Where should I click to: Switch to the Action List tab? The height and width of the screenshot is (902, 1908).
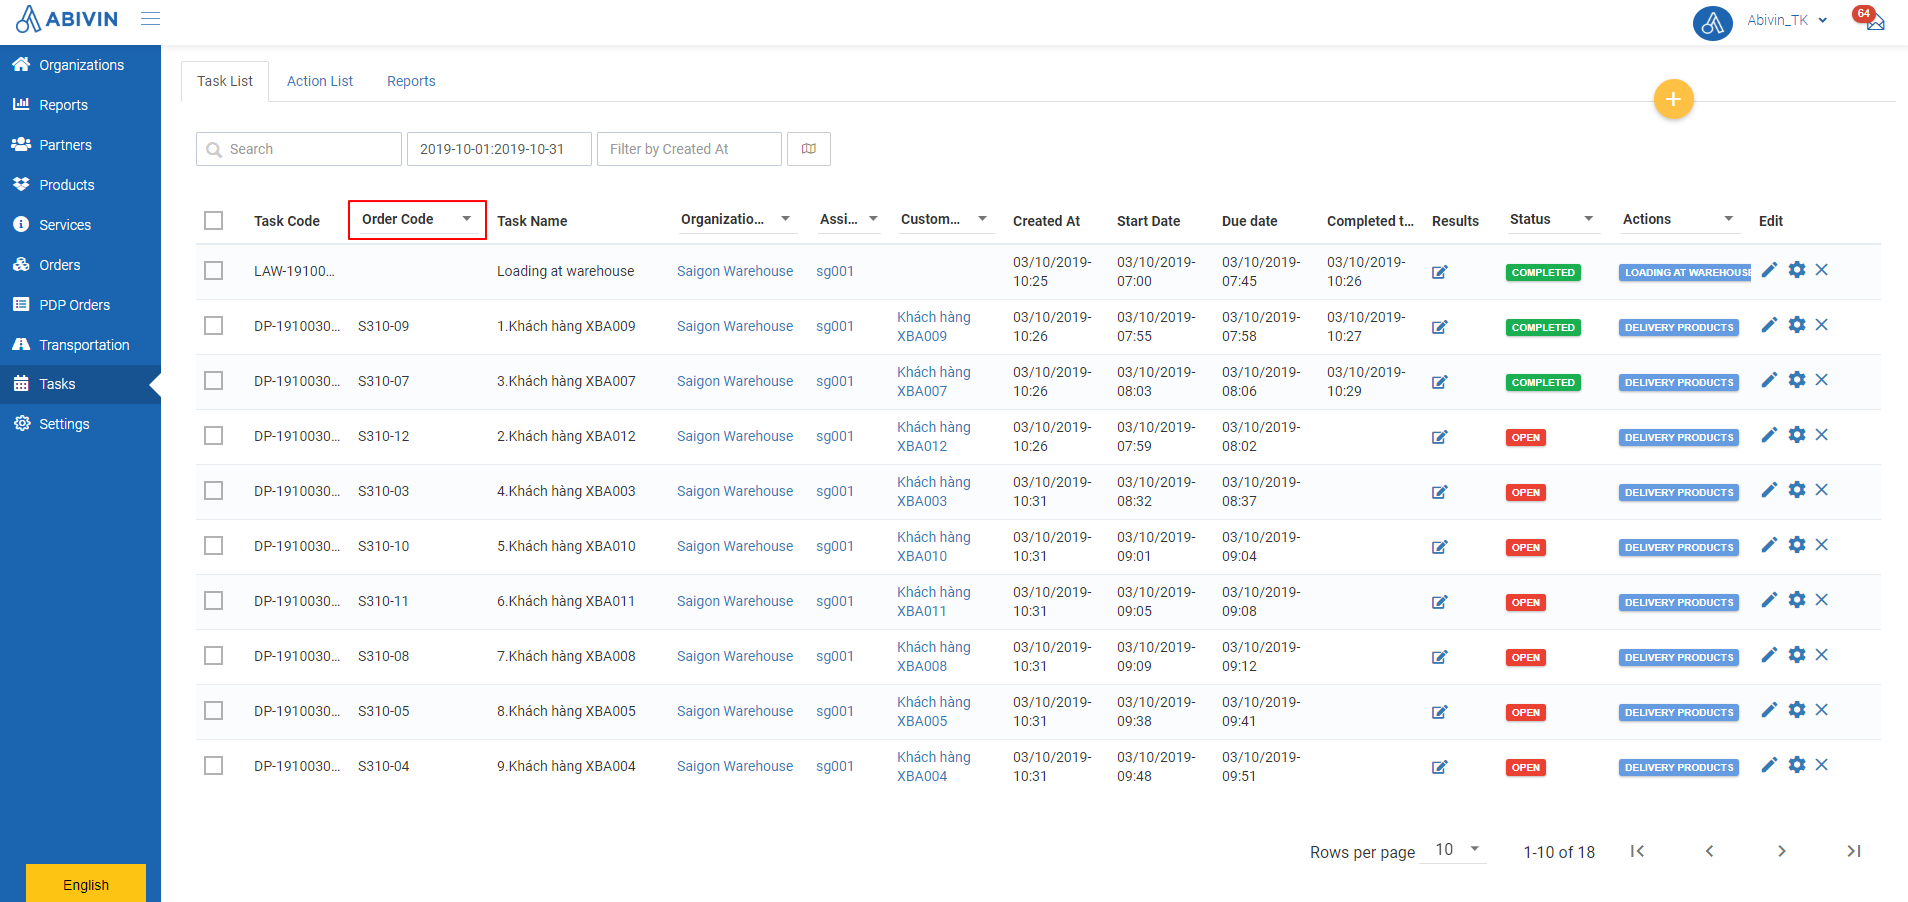click(x=320, y=81)
